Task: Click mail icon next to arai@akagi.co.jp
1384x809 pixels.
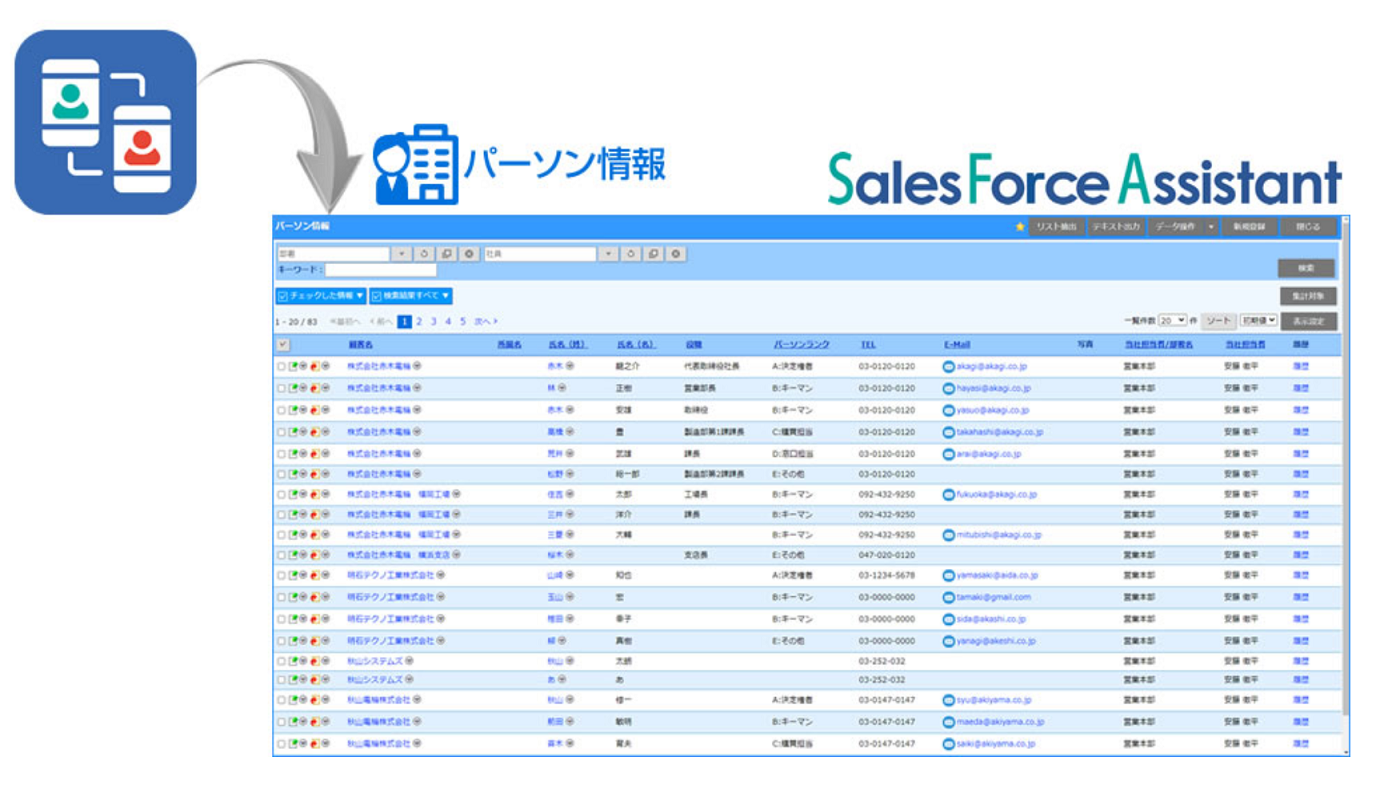Action: coord(948,454)
